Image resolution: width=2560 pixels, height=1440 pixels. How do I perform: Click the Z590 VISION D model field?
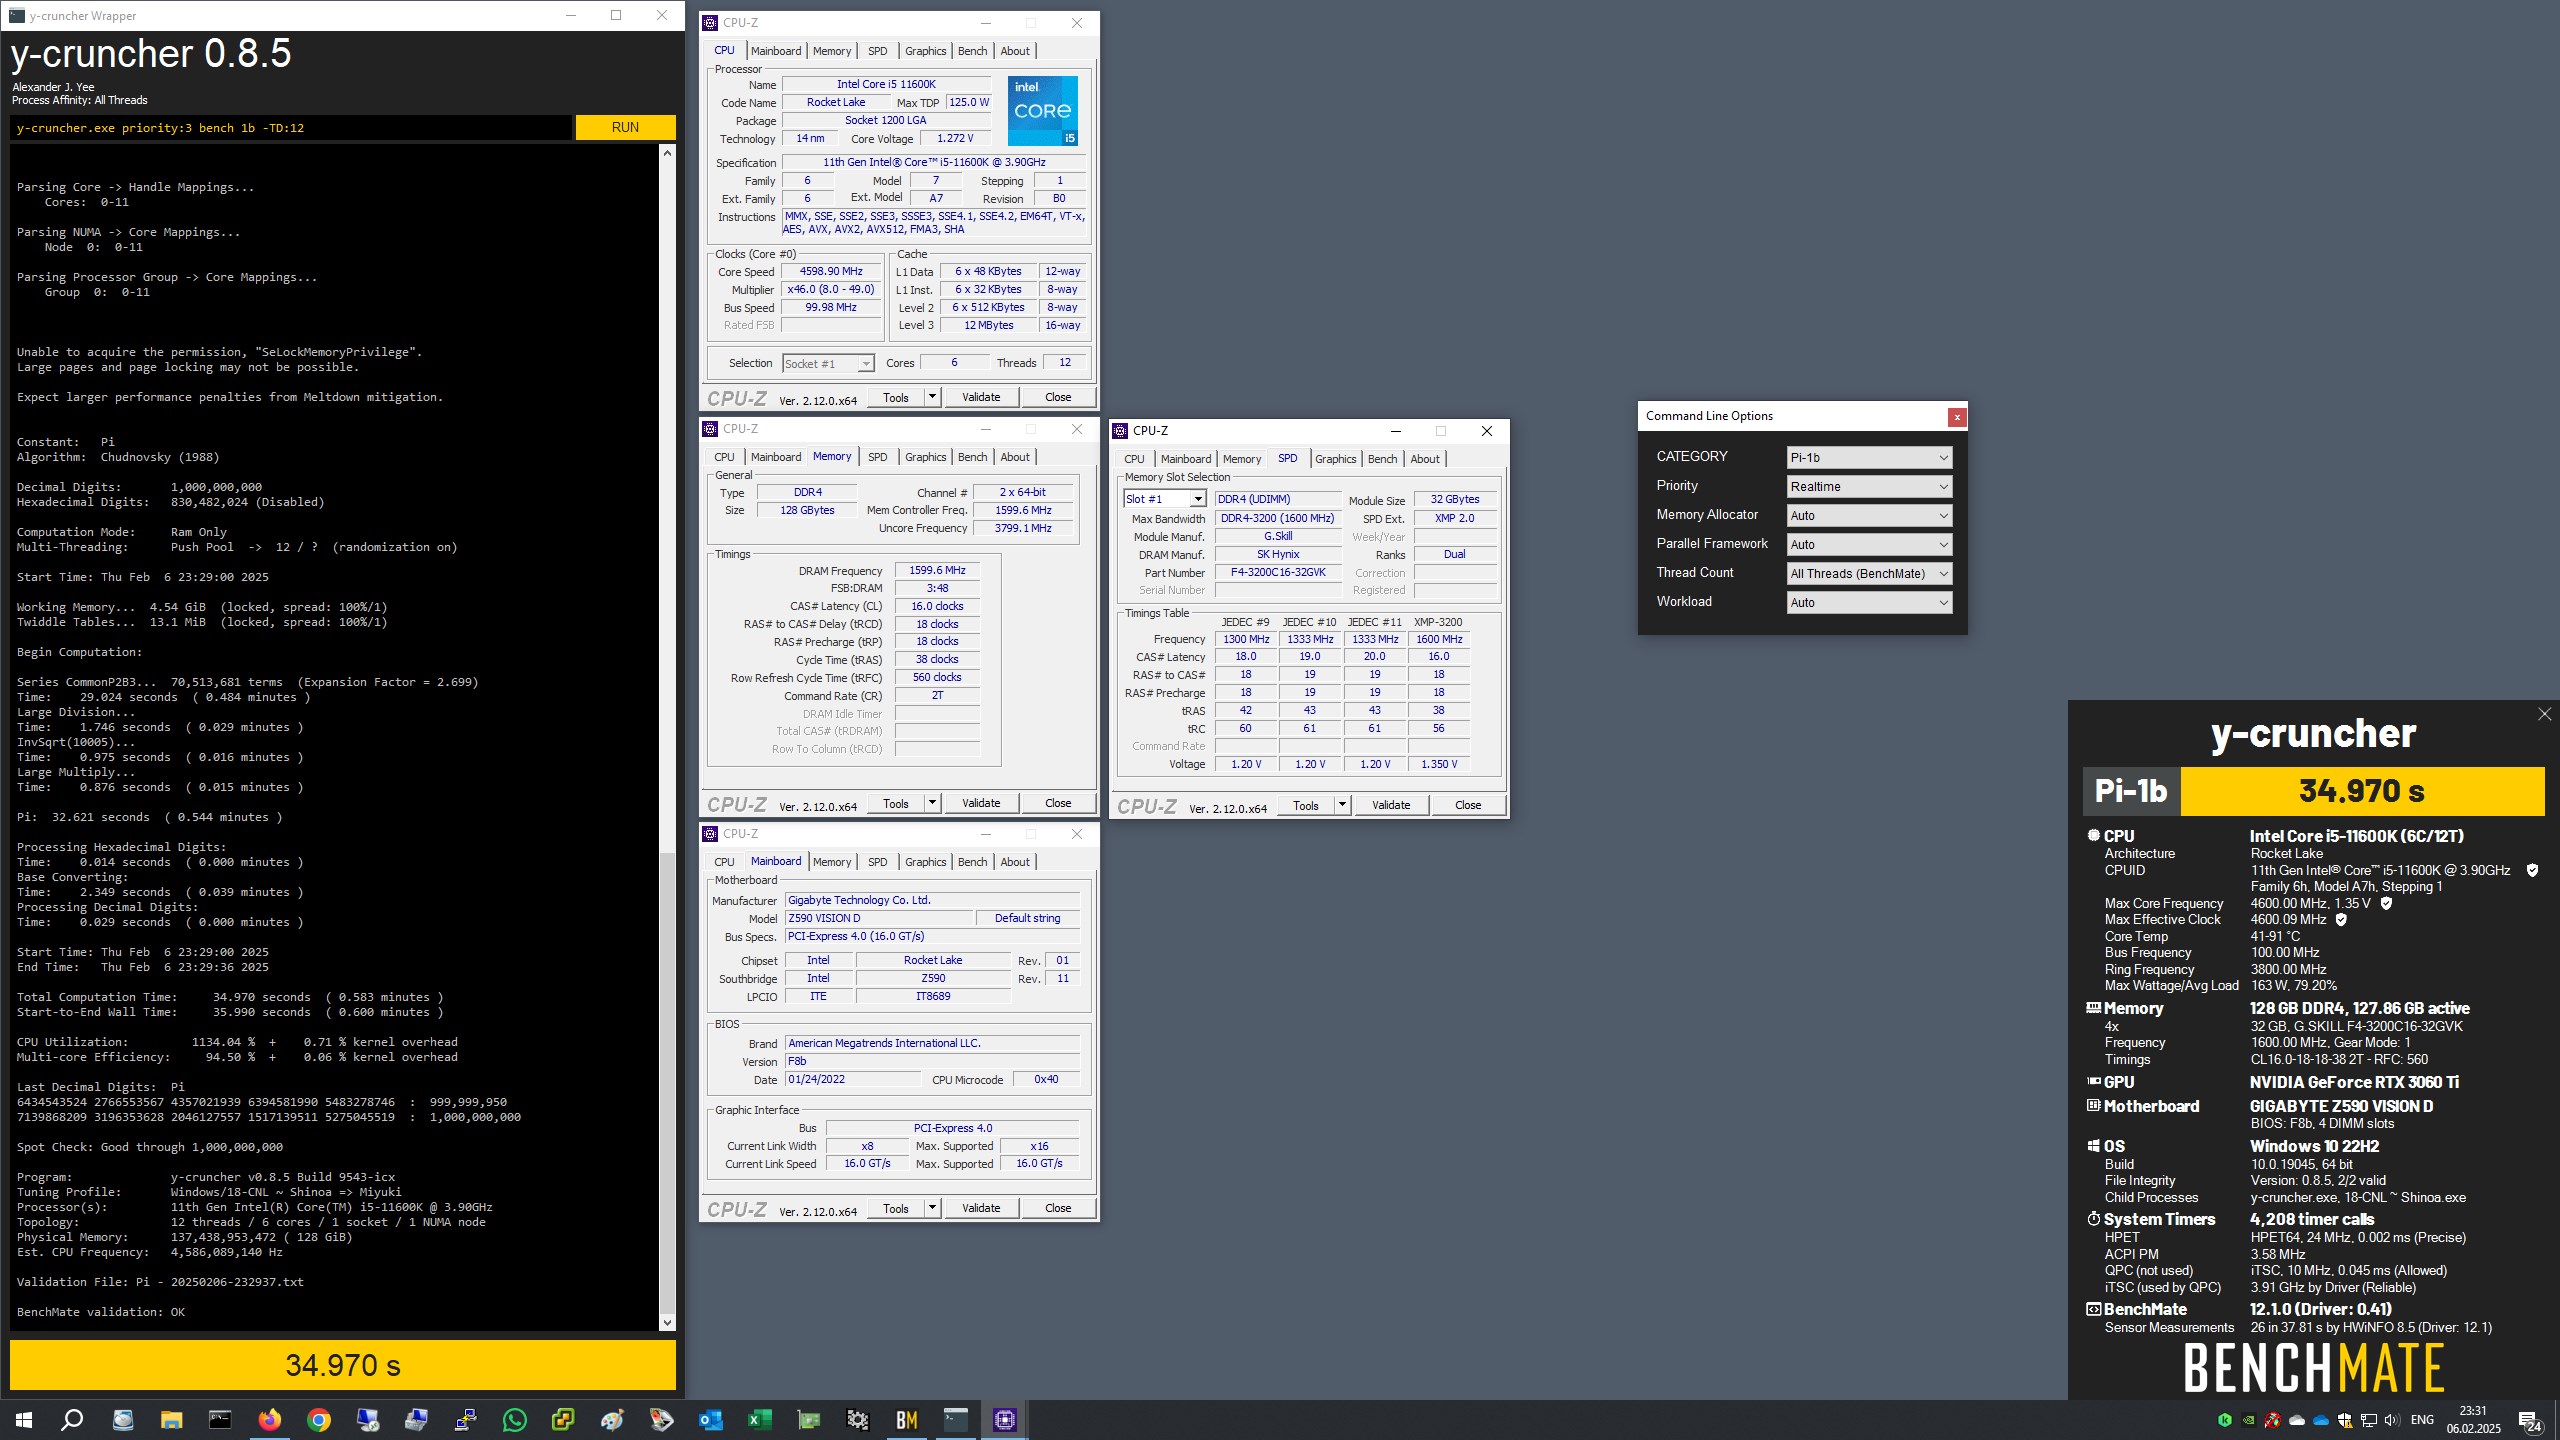click(x=880, y=918)
